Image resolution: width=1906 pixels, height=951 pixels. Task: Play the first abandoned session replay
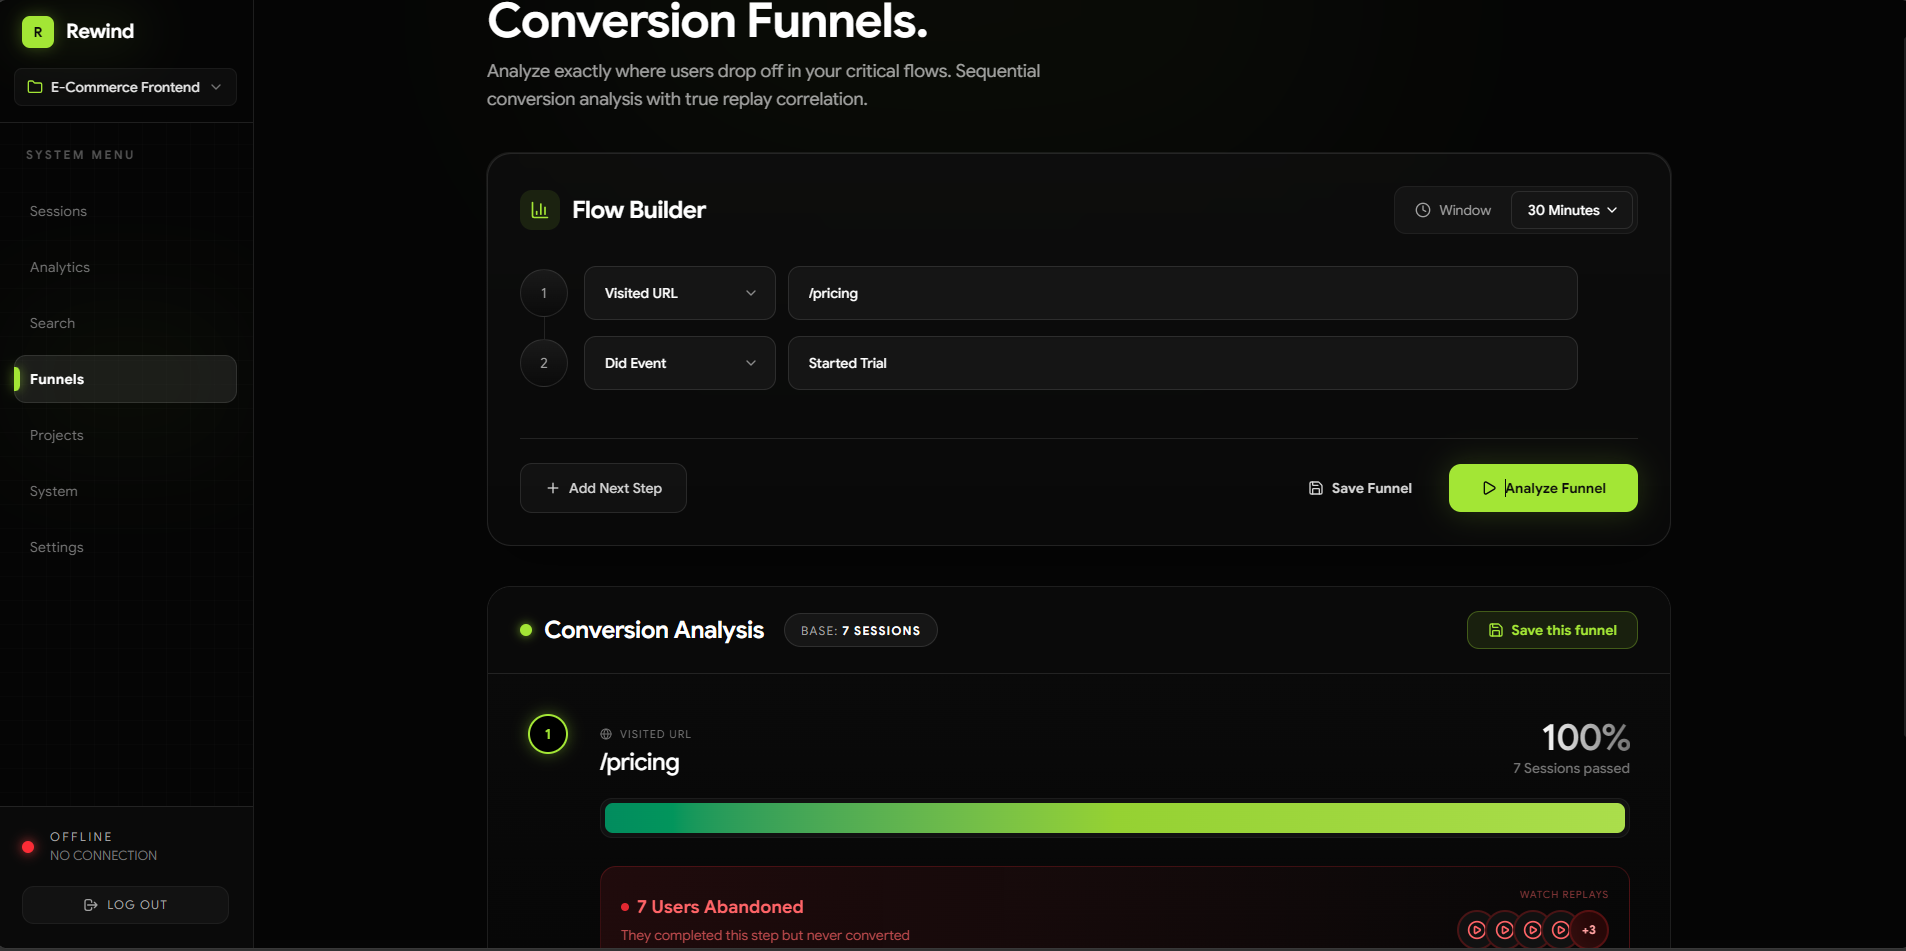(x=1476, y=930)
